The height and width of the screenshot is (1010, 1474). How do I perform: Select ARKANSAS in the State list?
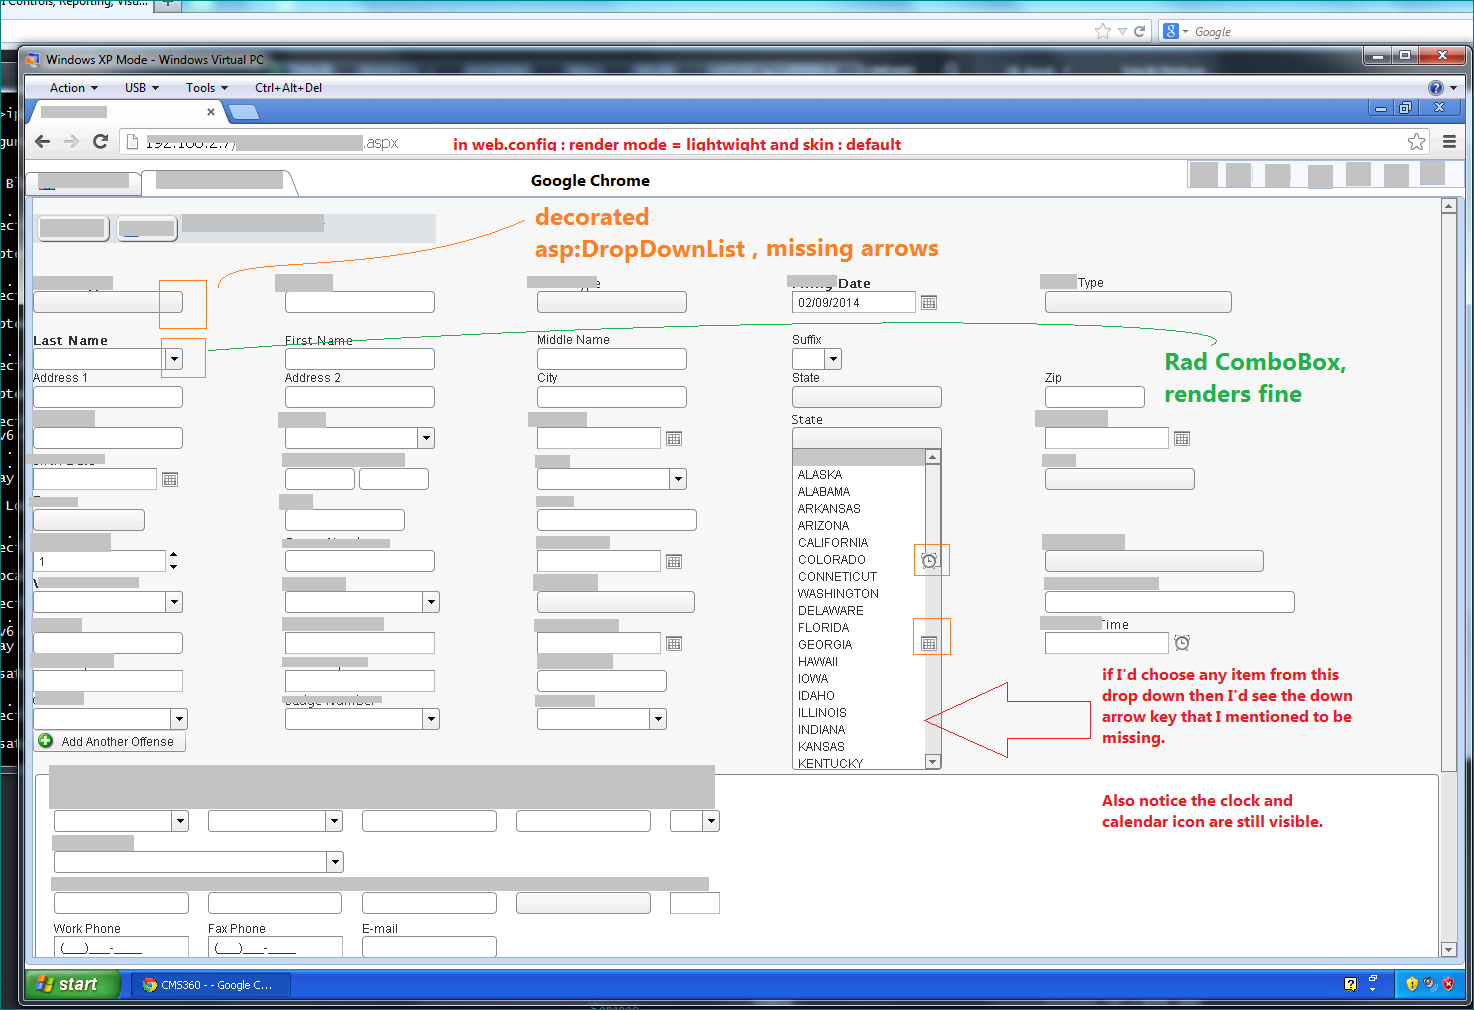(860, 509)
